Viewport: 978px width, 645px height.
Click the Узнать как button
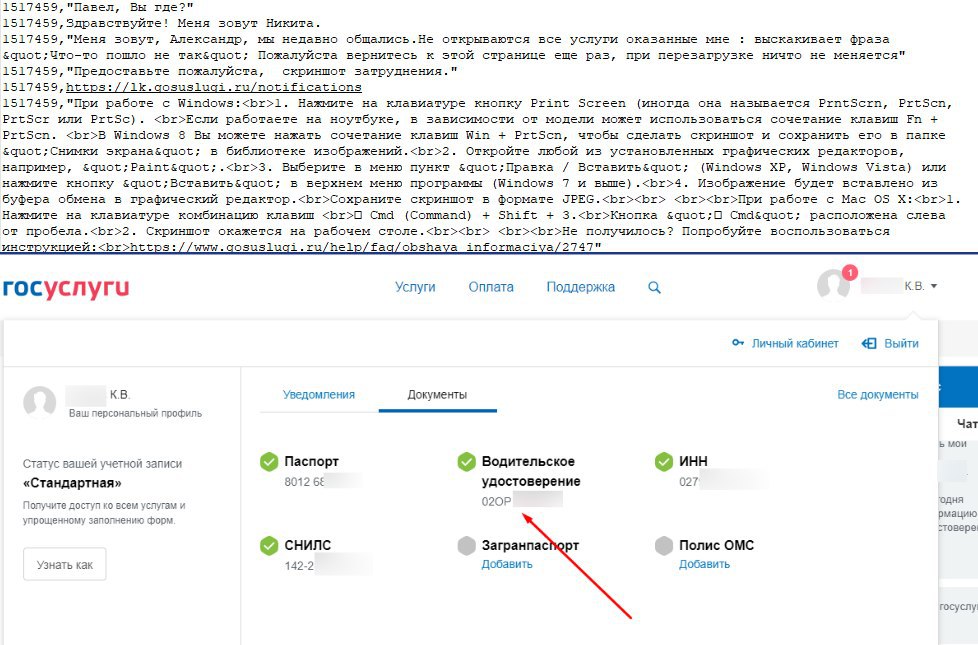point(65,565)
